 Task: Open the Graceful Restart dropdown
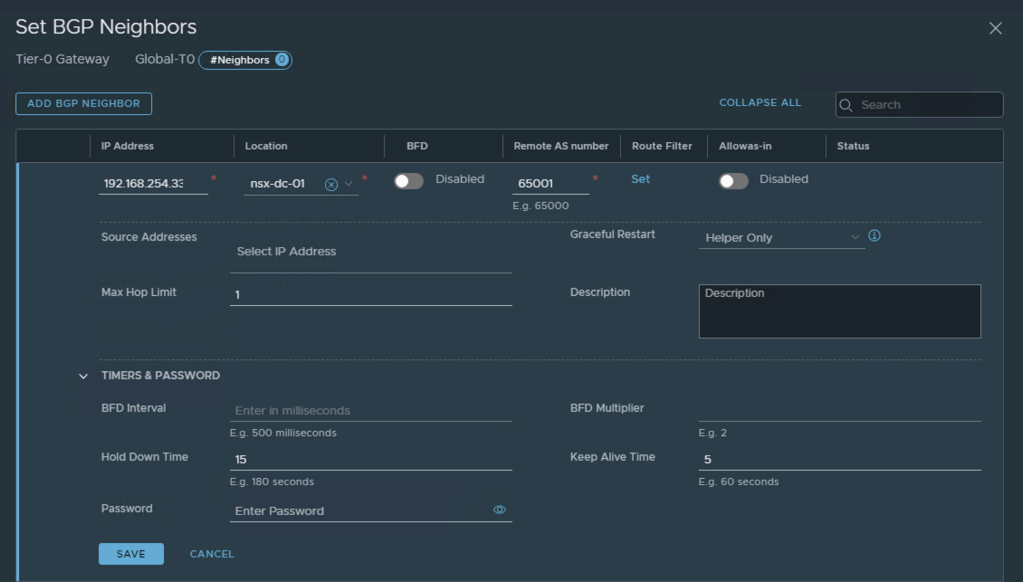[780, 238]
